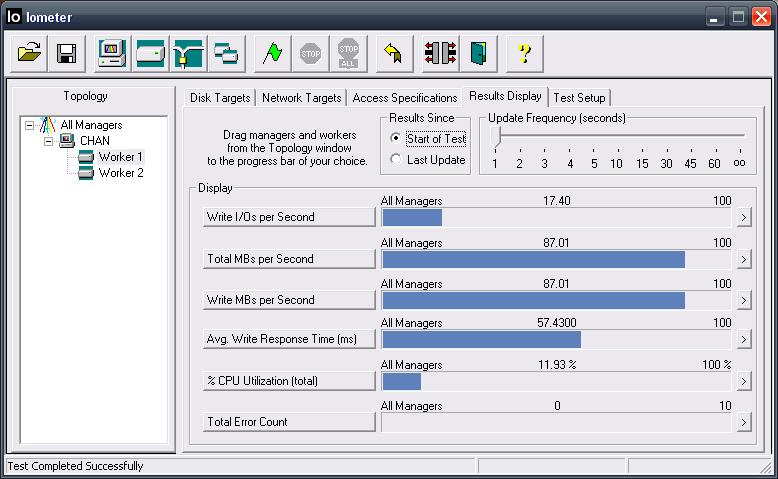Click % CPU Utilization (total) button
Image resolution: width=778 pixels, height=479 pixels.
click(x=289, y=381)
